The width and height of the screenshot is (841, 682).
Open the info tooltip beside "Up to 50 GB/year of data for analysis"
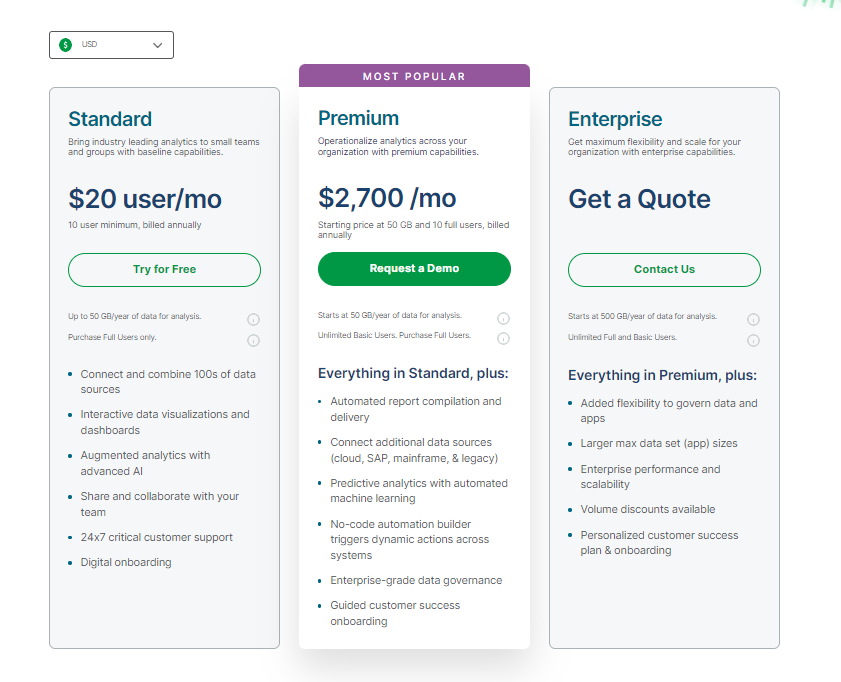[x=253, y=319]
